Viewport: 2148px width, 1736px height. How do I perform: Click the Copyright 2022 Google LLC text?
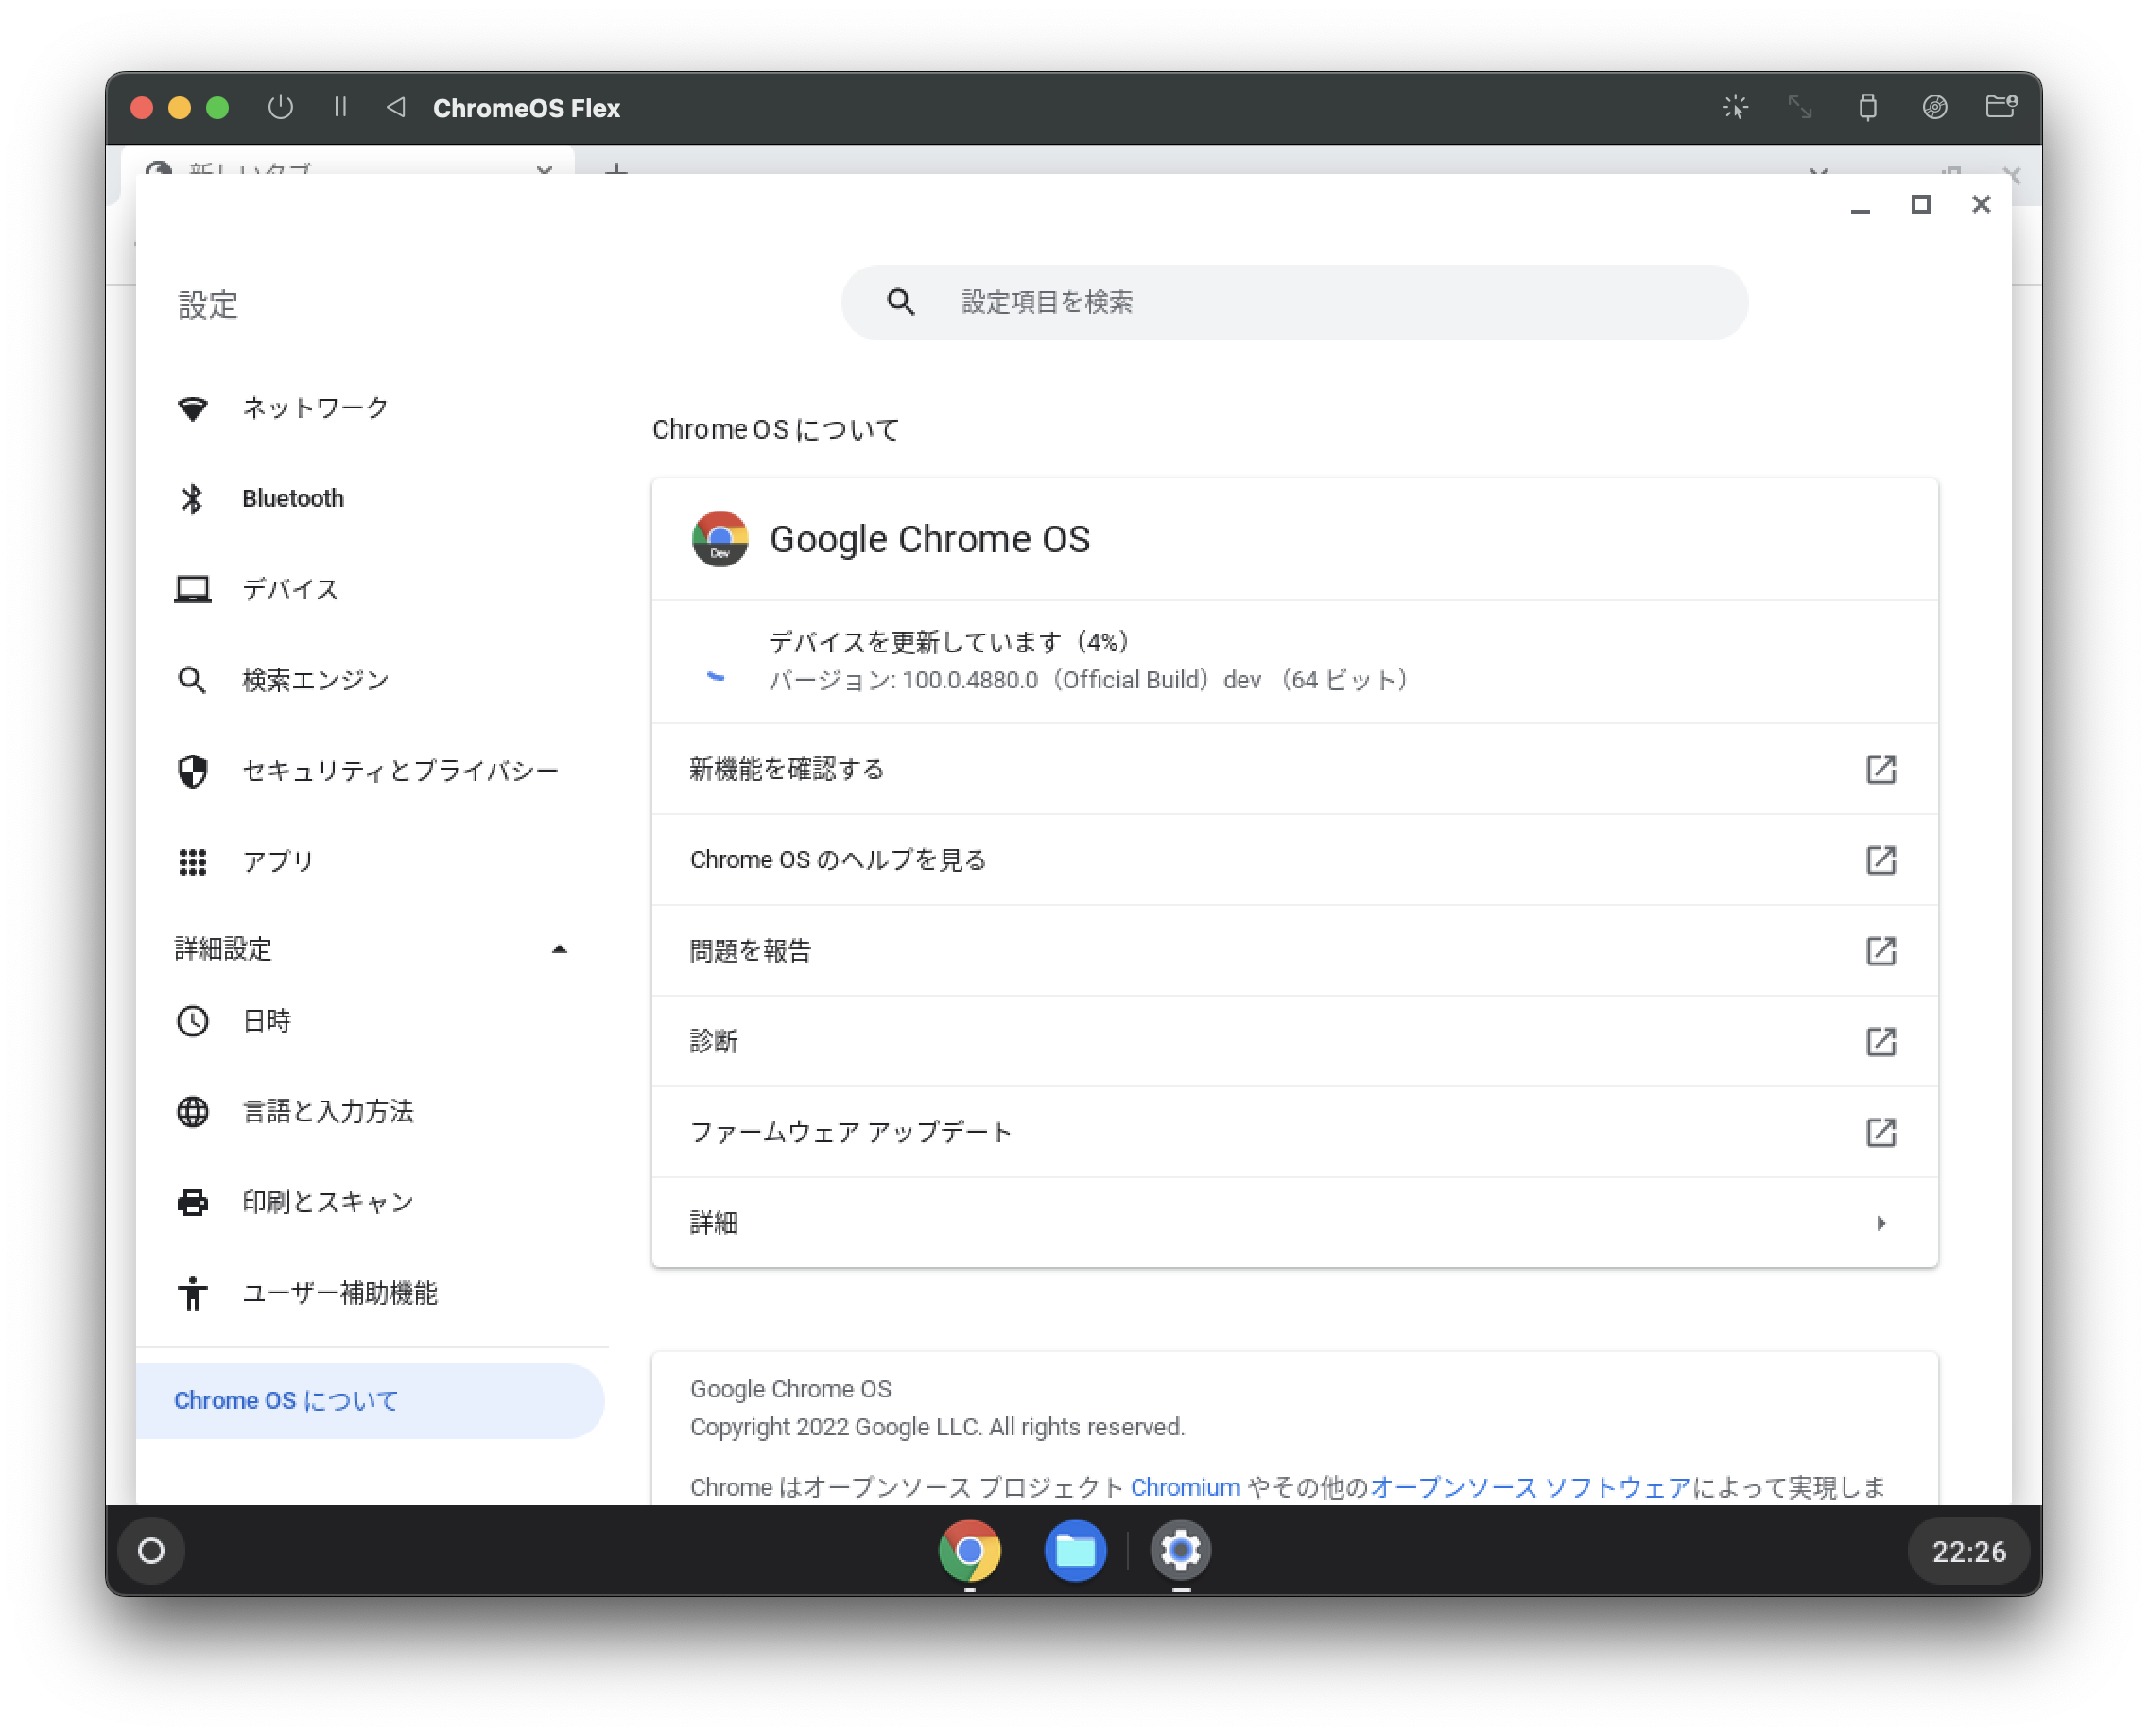click(x=937, y=1427)
